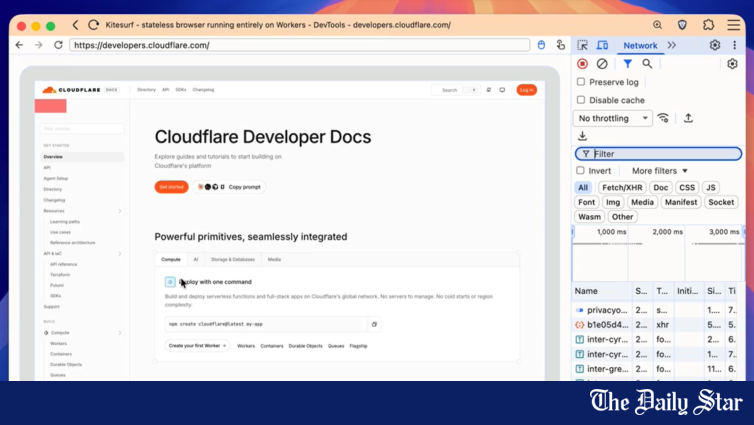Reload using the title bar refresh icon
The image size is (754, 425).
click(x=94, y=25)
